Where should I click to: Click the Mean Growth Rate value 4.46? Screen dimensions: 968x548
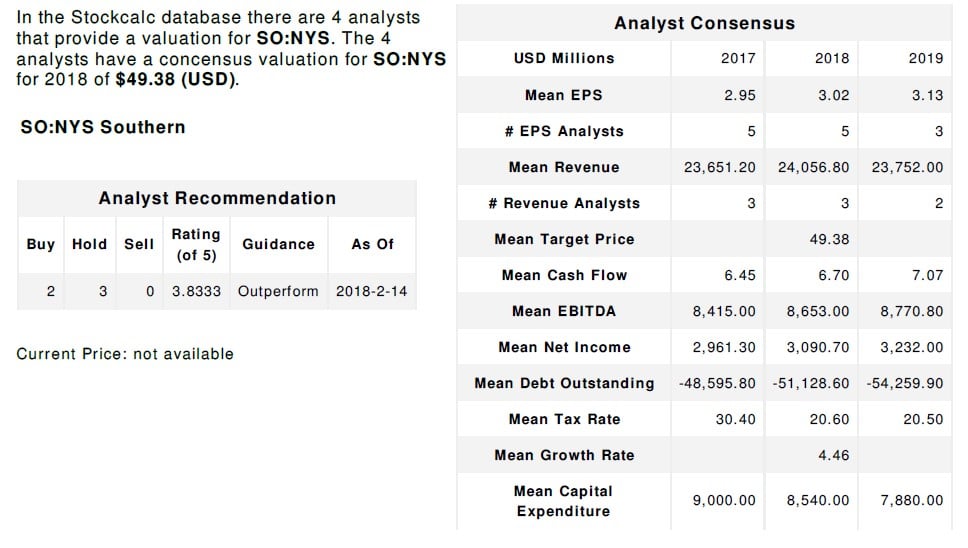(832, 455)
